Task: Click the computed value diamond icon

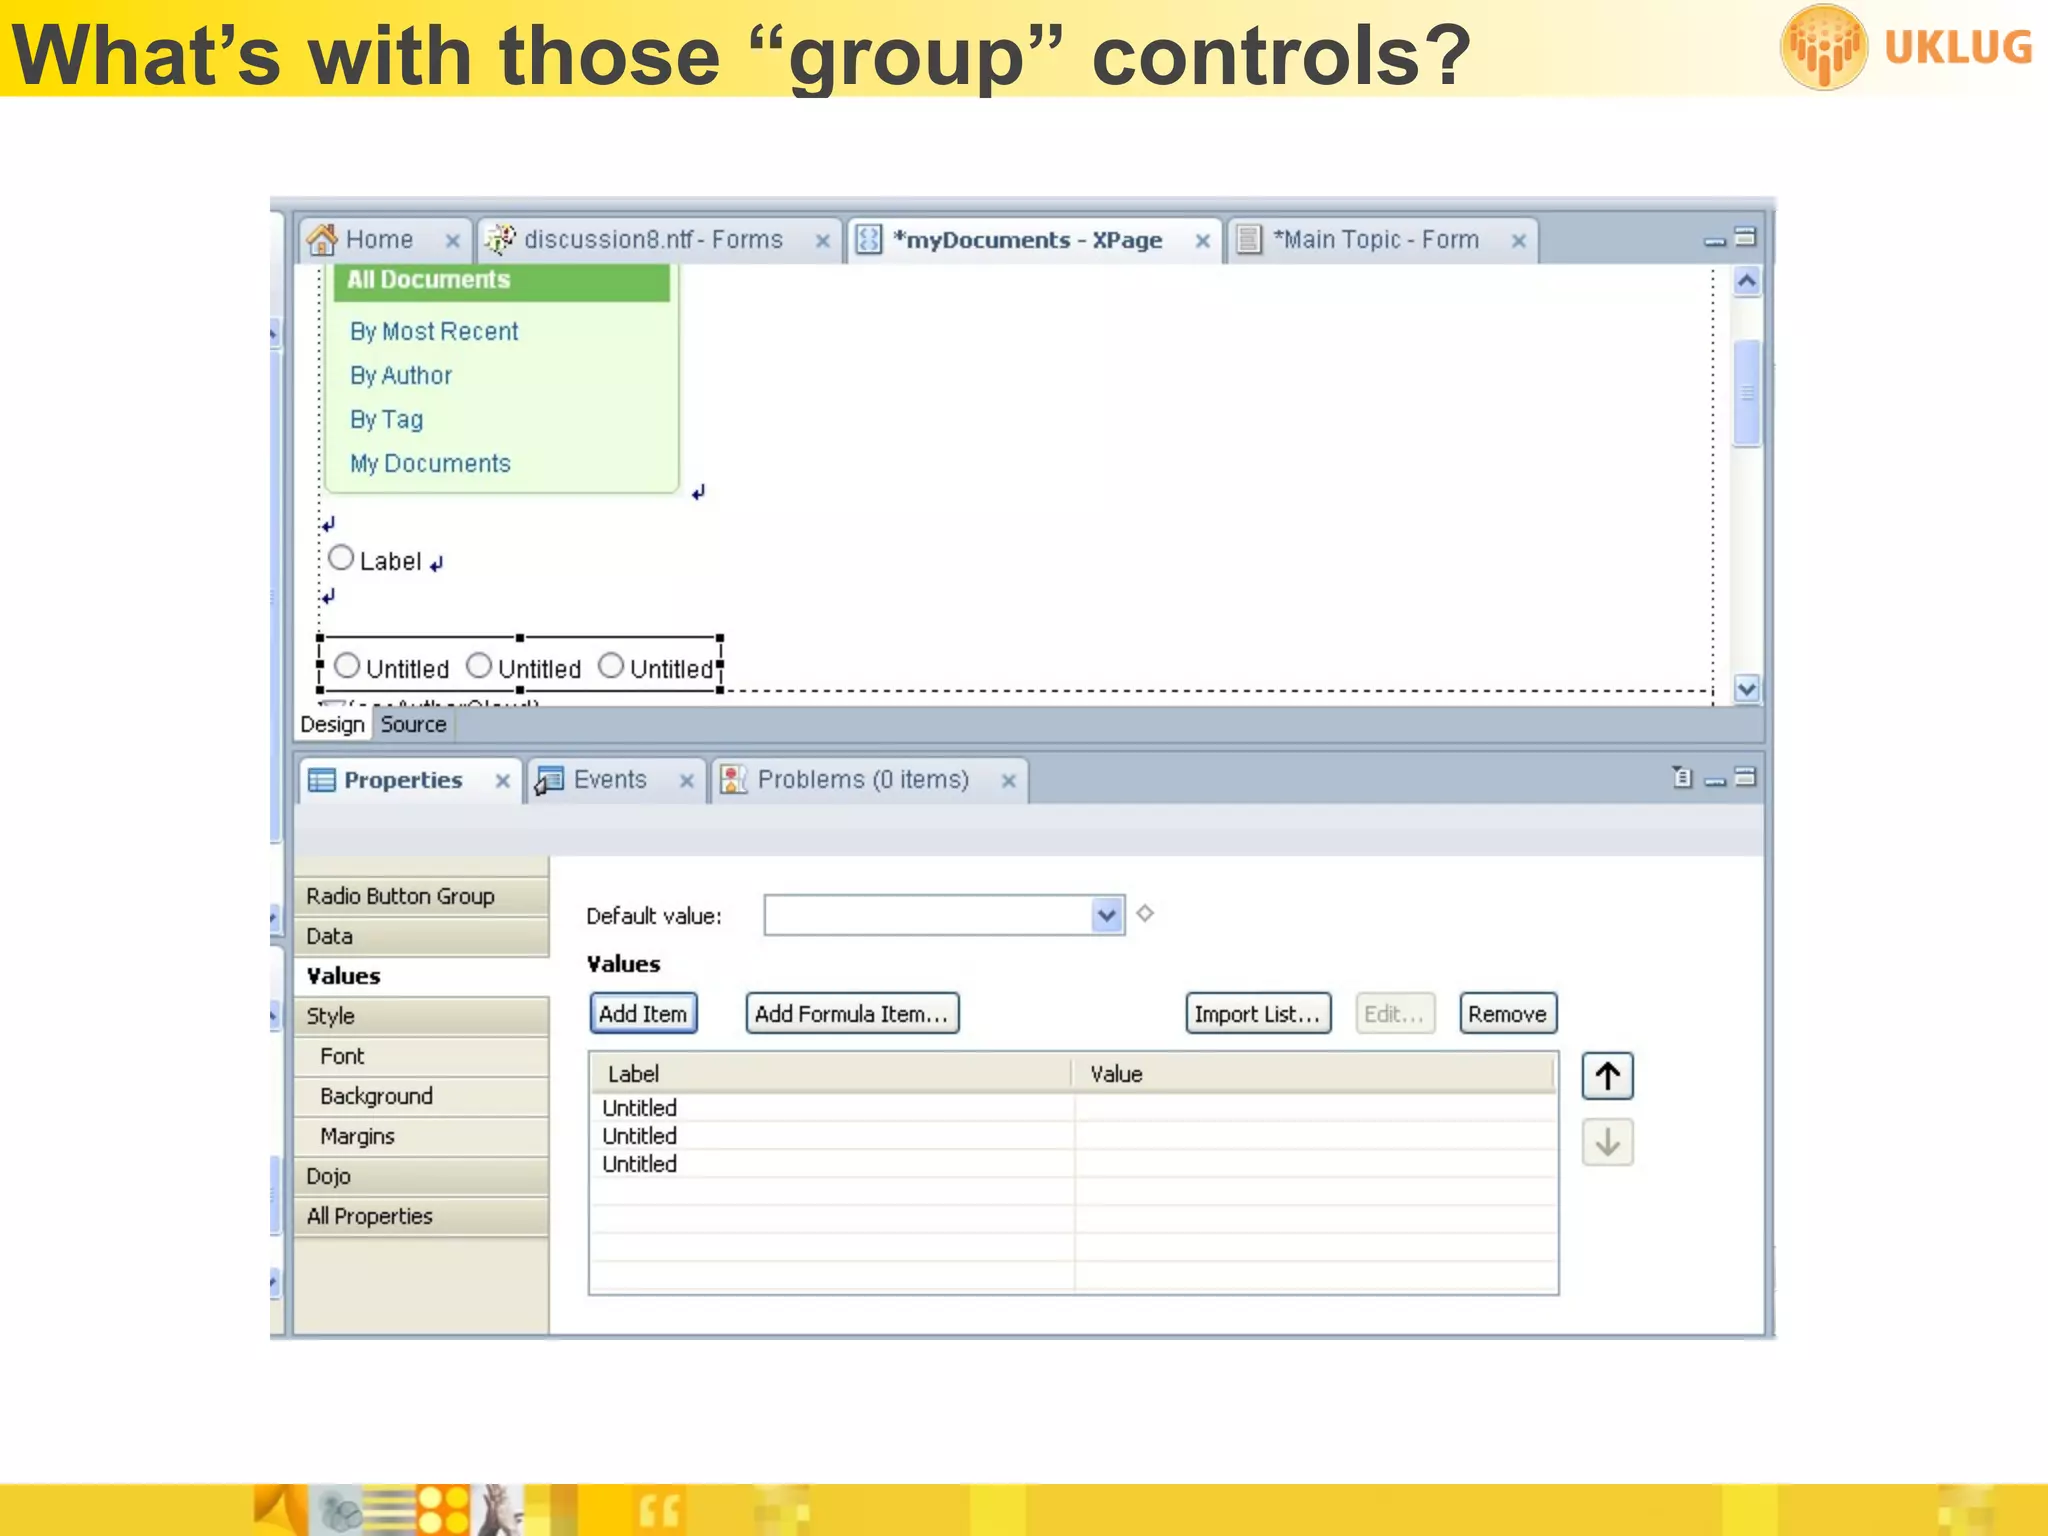Action: (1146, 913)
